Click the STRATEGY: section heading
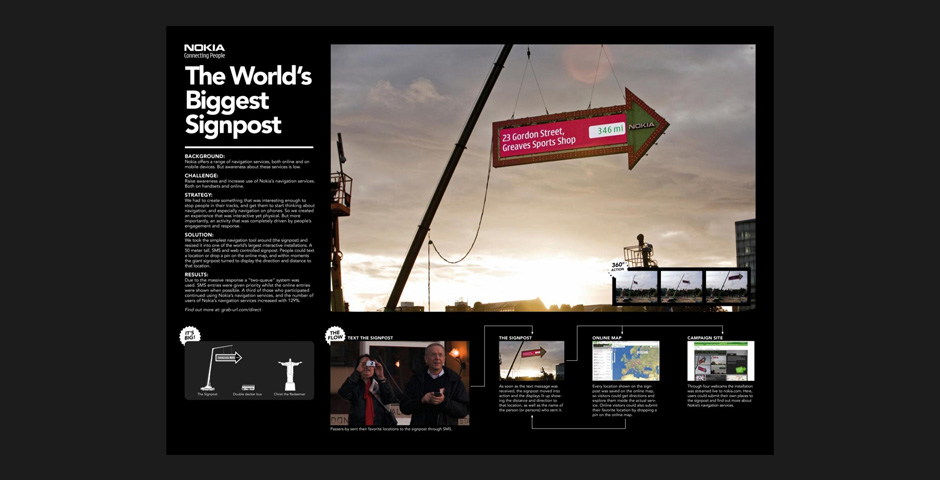940x480 pixels. click(199, 195)
